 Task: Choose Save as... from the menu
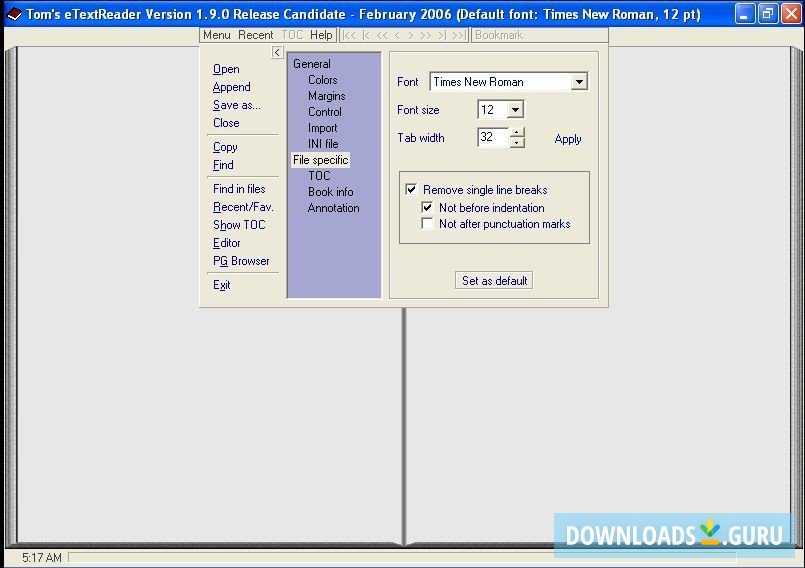pyautogui.click(x=237, y=105)
